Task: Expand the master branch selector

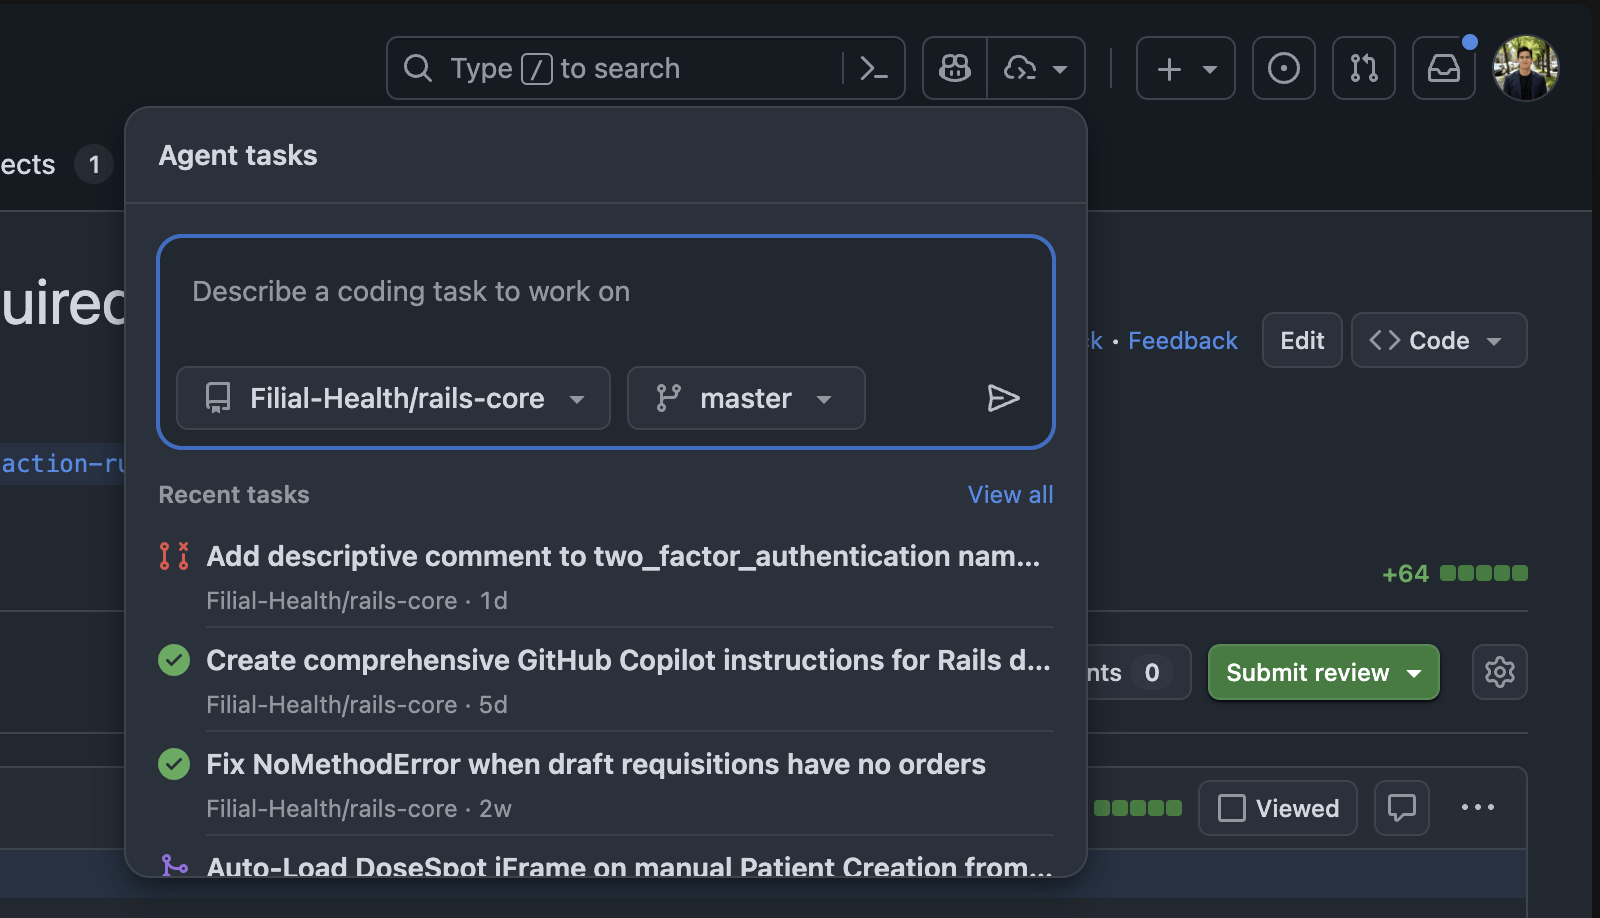Action: (x=746, y=398)
